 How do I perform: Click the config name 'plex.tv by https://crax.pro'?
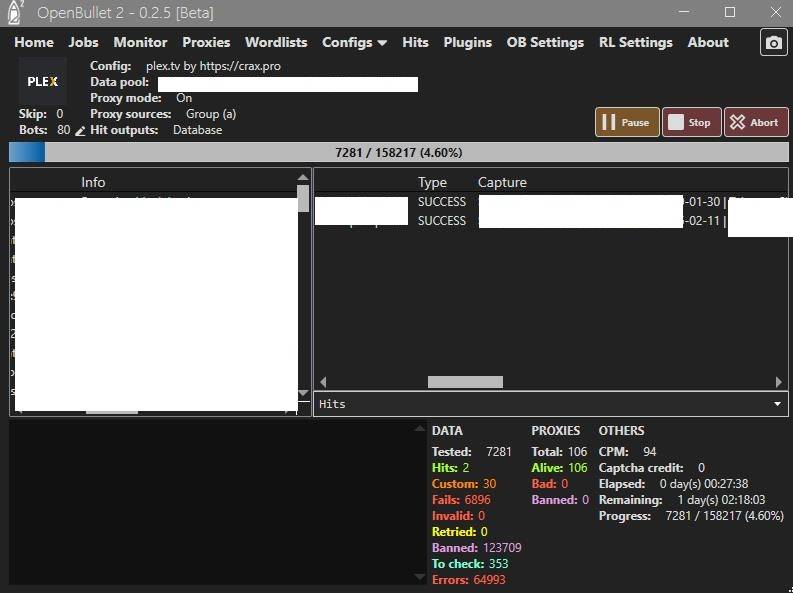click(213, 66)
